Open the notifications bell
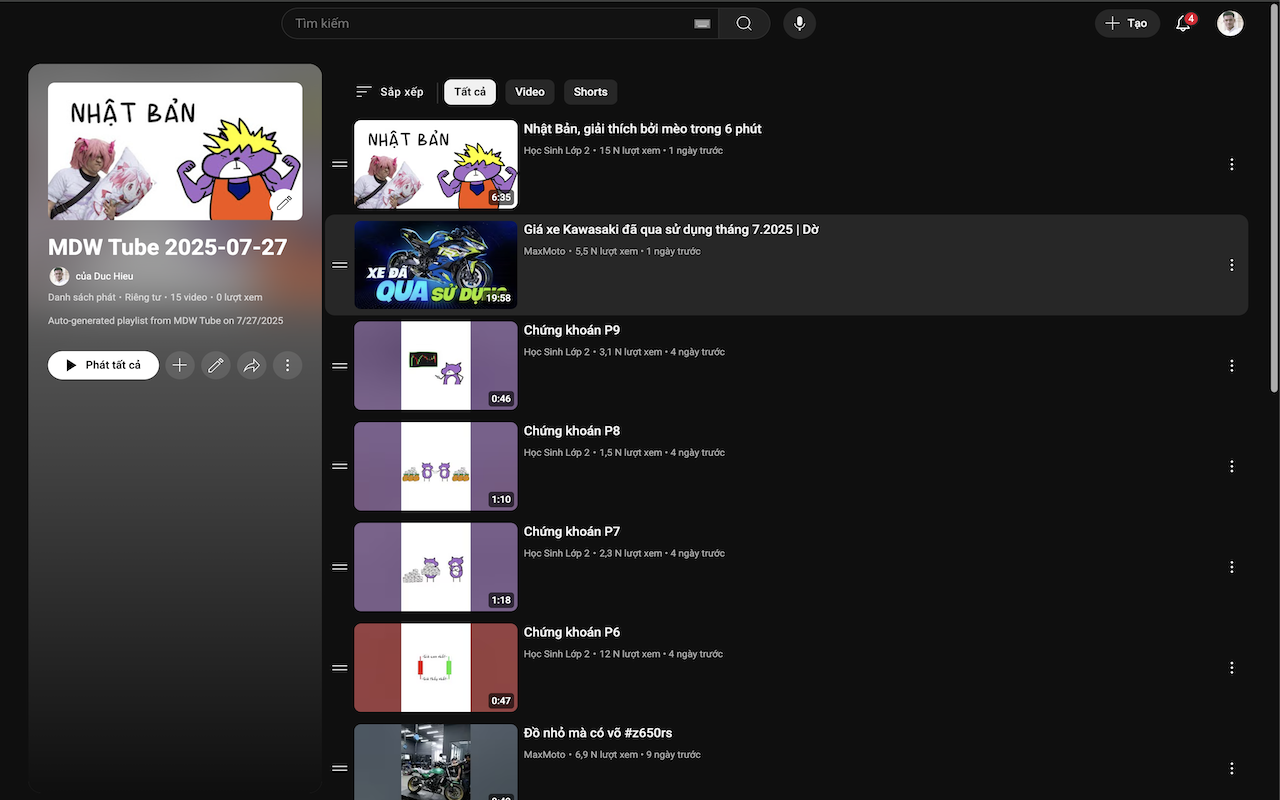The height and width of the screenshot is (800, 1280). point(1183,23)
